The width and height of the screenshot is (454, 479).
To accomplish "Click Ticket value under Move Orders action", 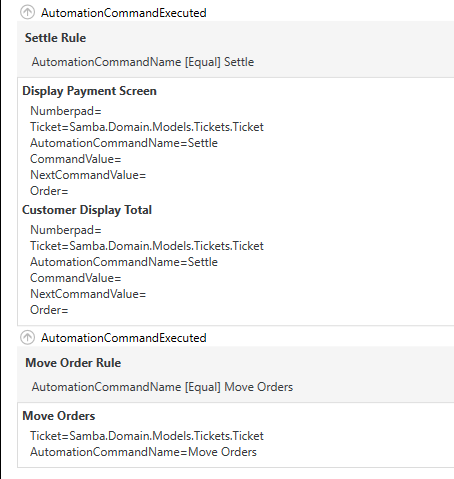I will [147, 436].
